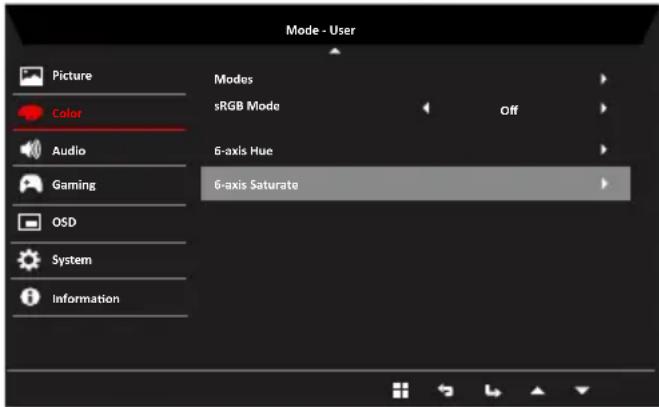The height and width of the screenshot is (407, 659).
Task: Select the sRGB Mode row label
Action: [247, 106]
